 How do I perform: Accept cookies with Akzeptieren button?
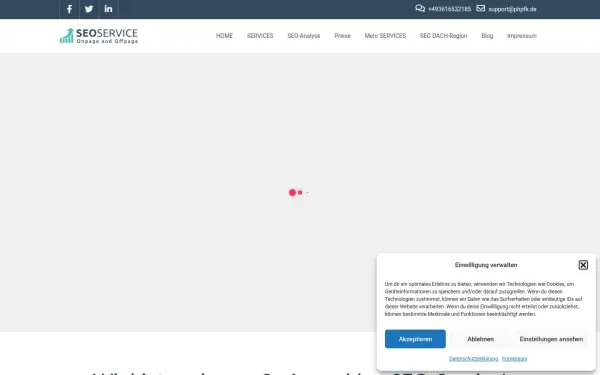point(415,339)
